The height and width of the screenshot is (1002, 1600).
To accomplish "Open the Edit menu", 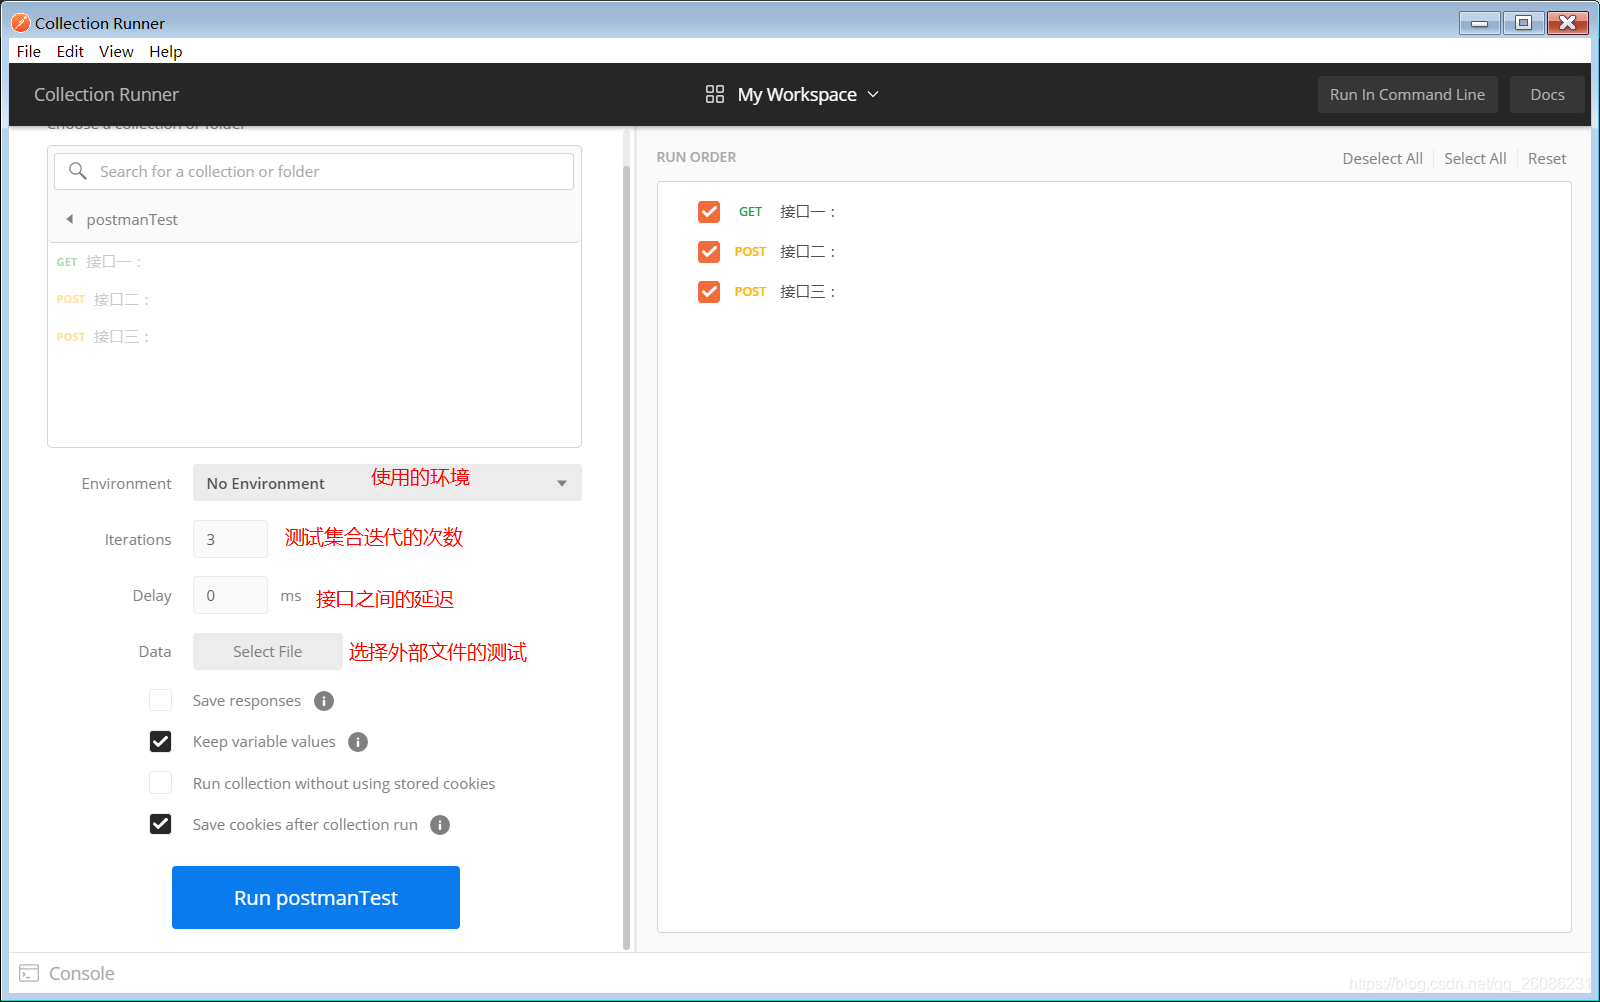I will point(70,51).
